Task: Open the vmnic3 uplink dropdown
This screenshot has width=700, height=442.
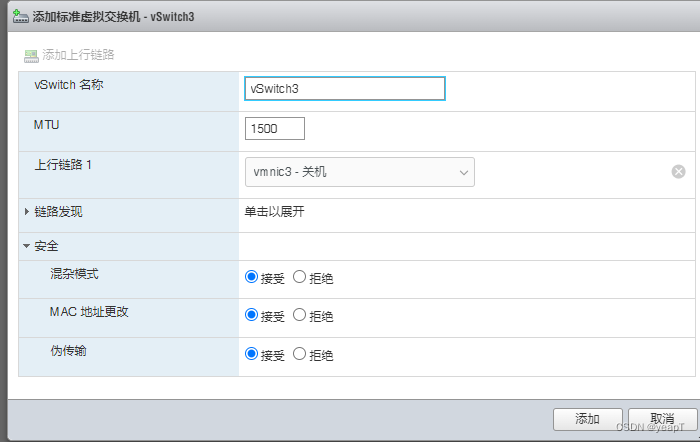Action: [x=359, y=172]
